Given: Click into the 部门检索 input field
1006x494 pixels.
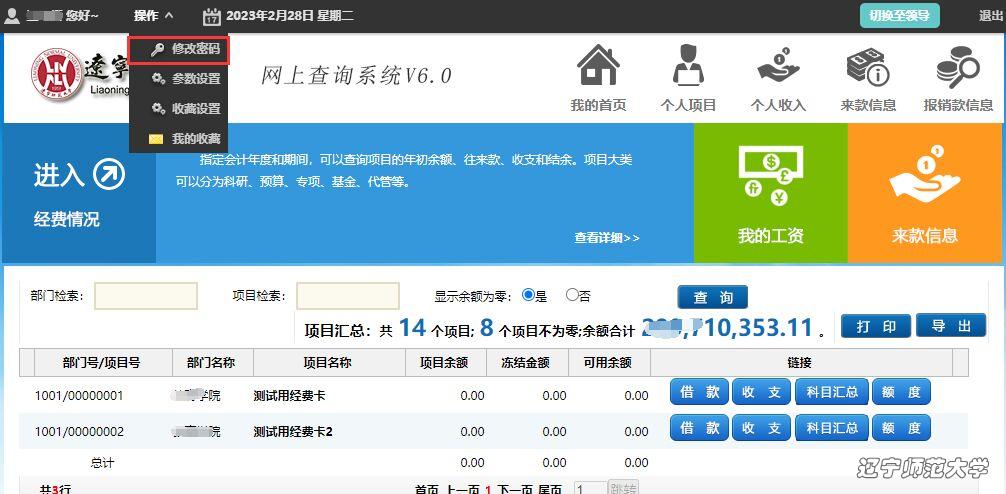Looking at the screenshot, I should click(x=146, y=296).
